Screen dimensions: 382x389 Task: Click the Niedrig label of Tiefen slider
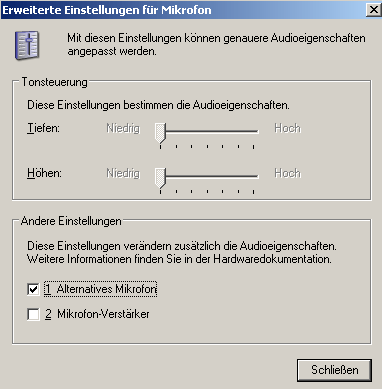[123, 128]
